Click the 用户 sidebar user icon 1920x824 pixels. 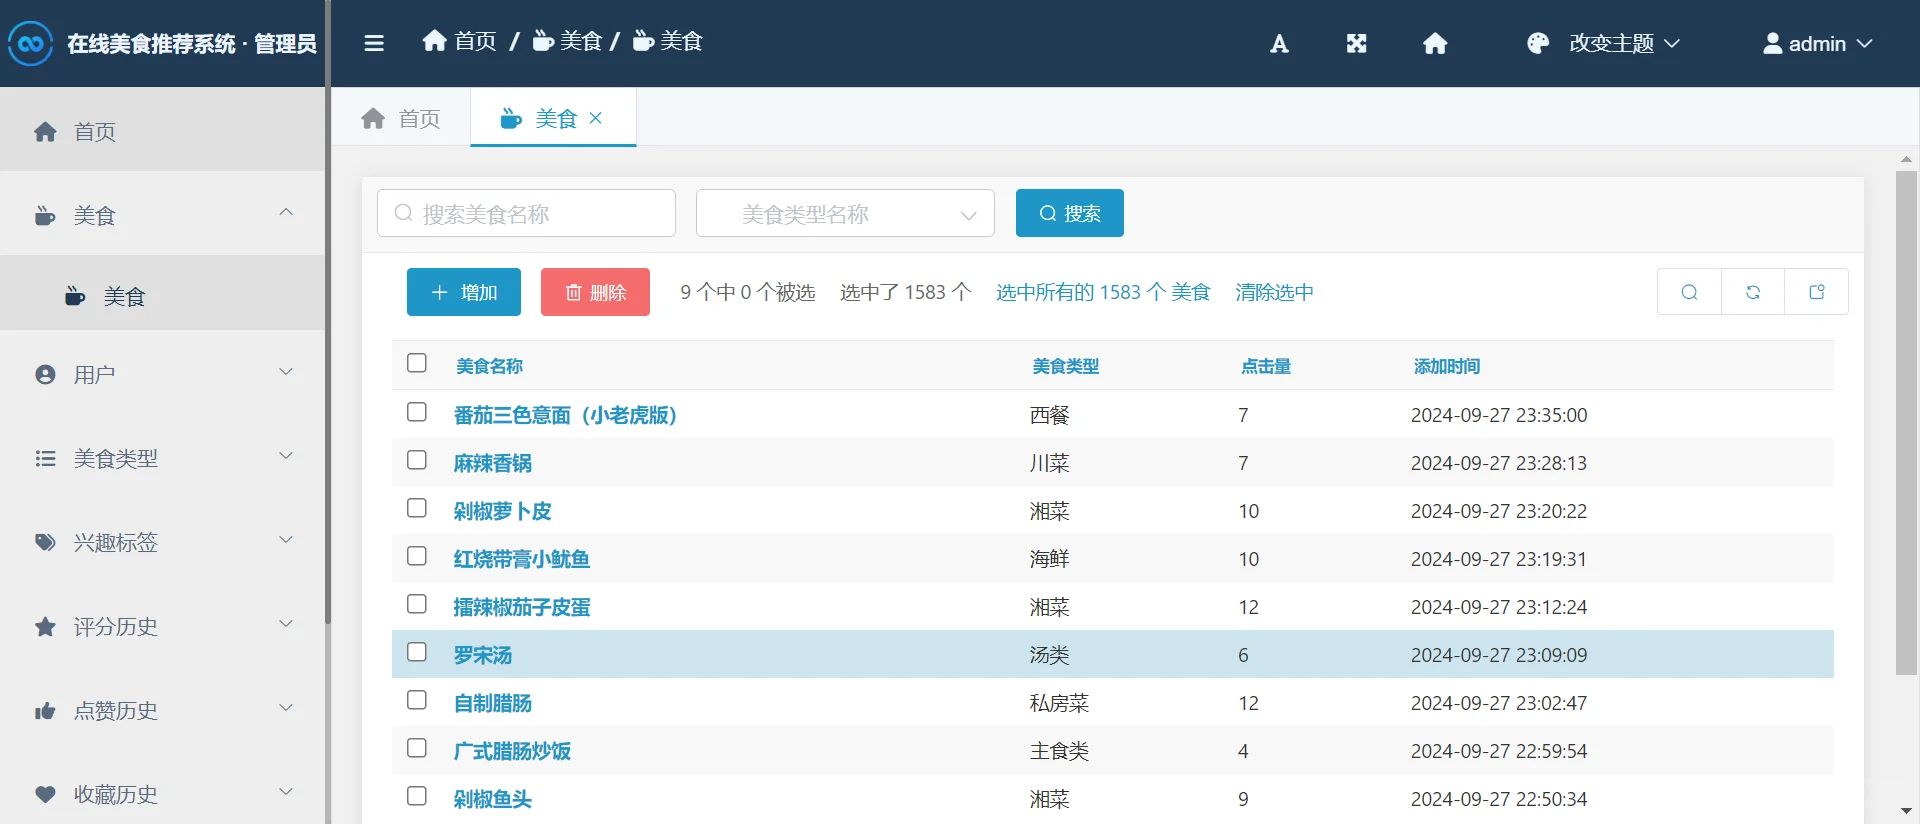(45, 375)
